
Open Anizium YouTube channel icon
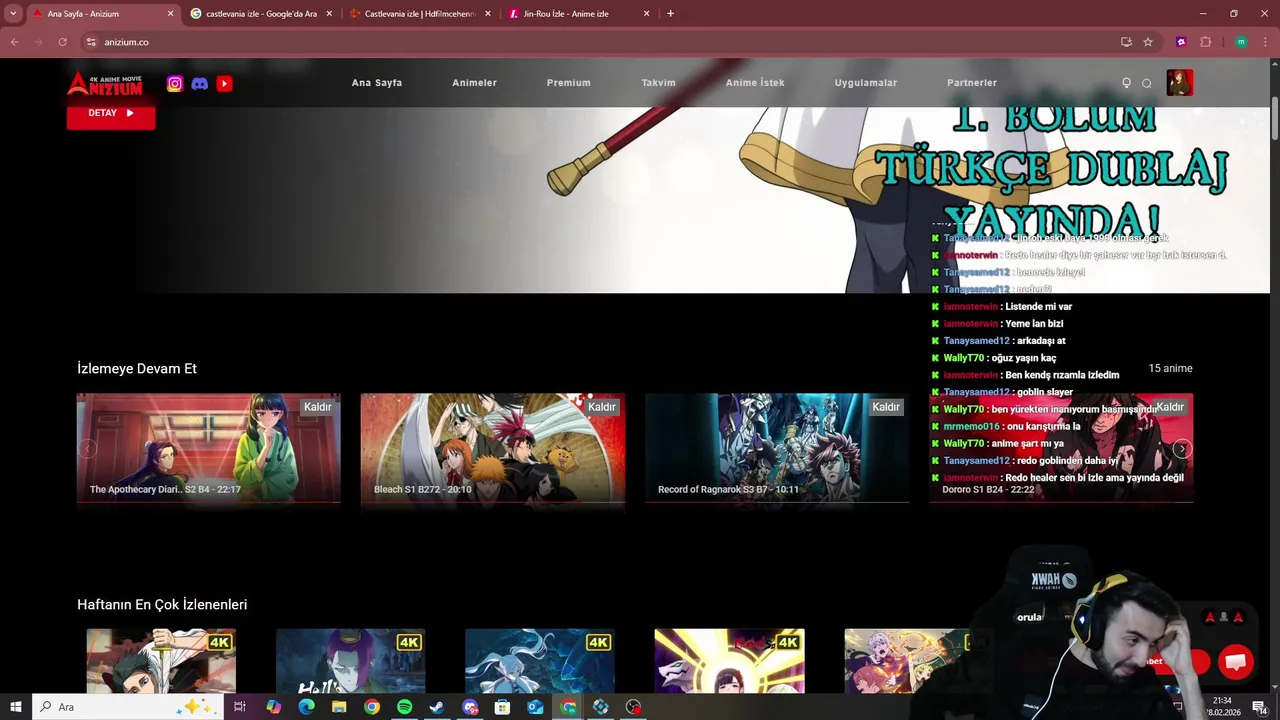[x=224, y=84]
